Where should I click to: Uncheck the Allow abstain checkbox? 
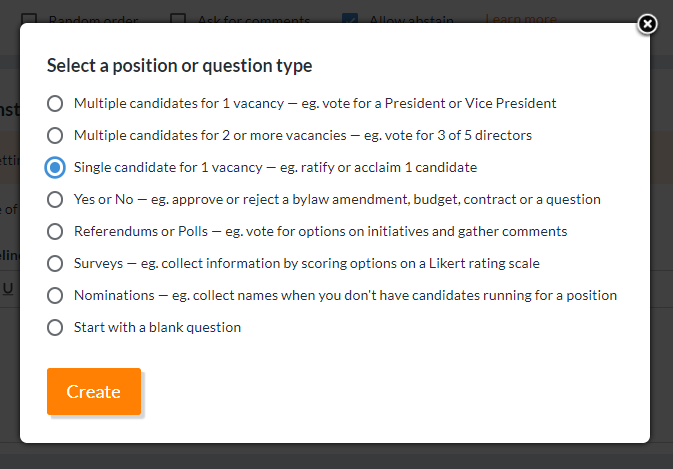tap(350, 19)
